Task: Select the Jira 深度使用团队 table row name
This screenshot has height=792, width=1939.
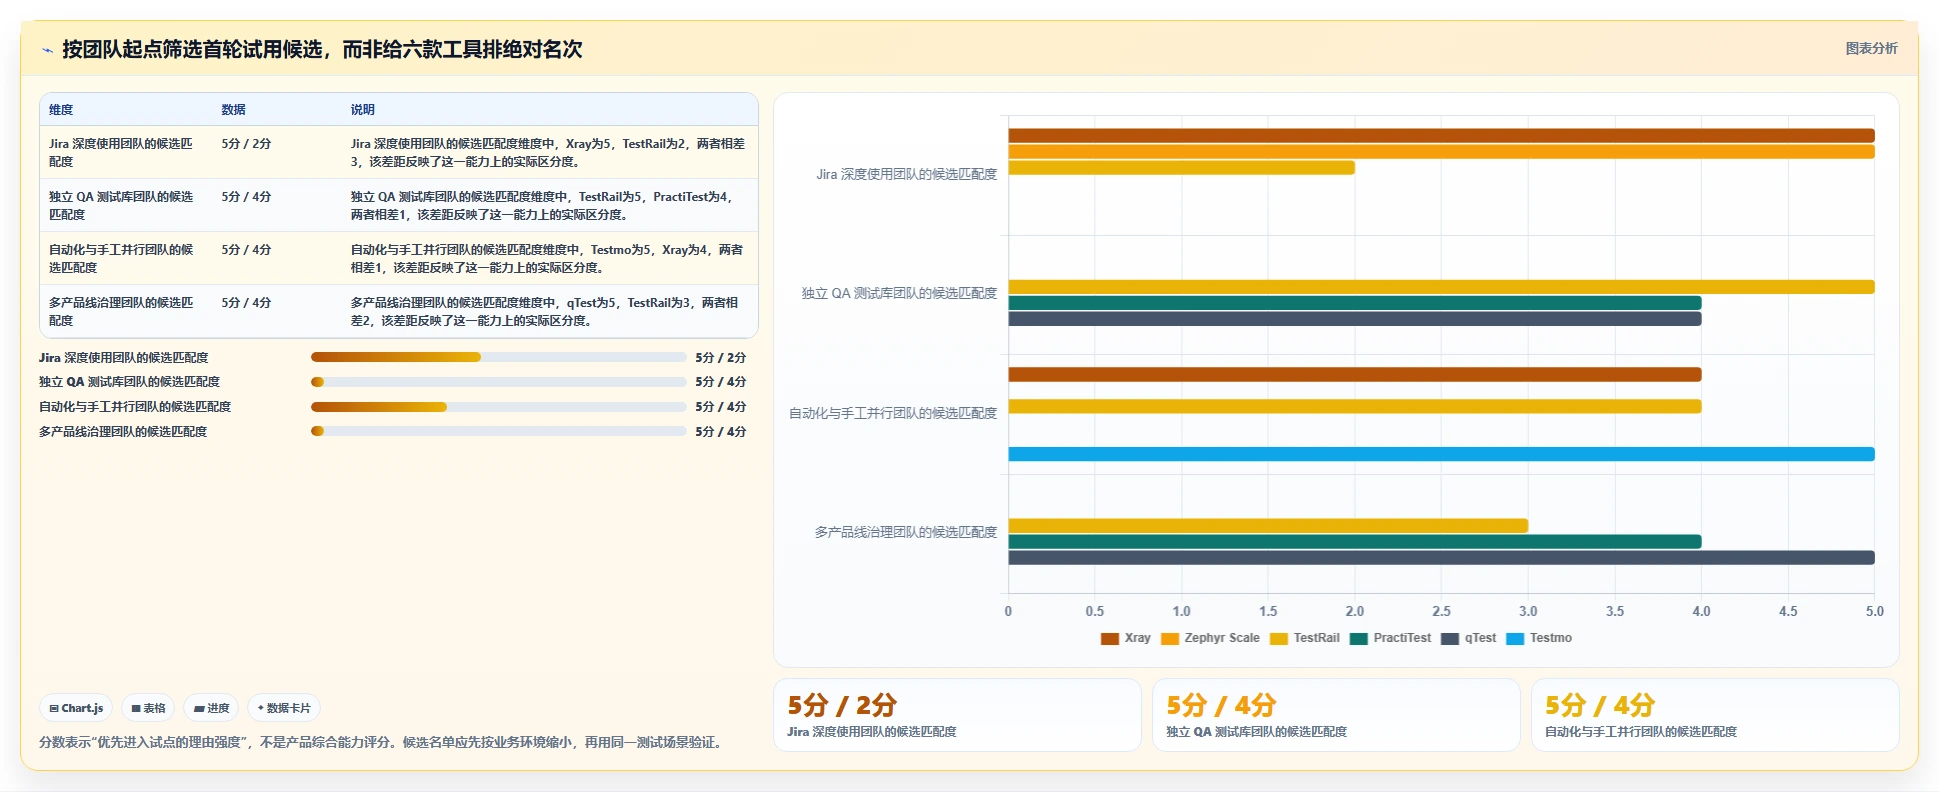Action: 121,153
